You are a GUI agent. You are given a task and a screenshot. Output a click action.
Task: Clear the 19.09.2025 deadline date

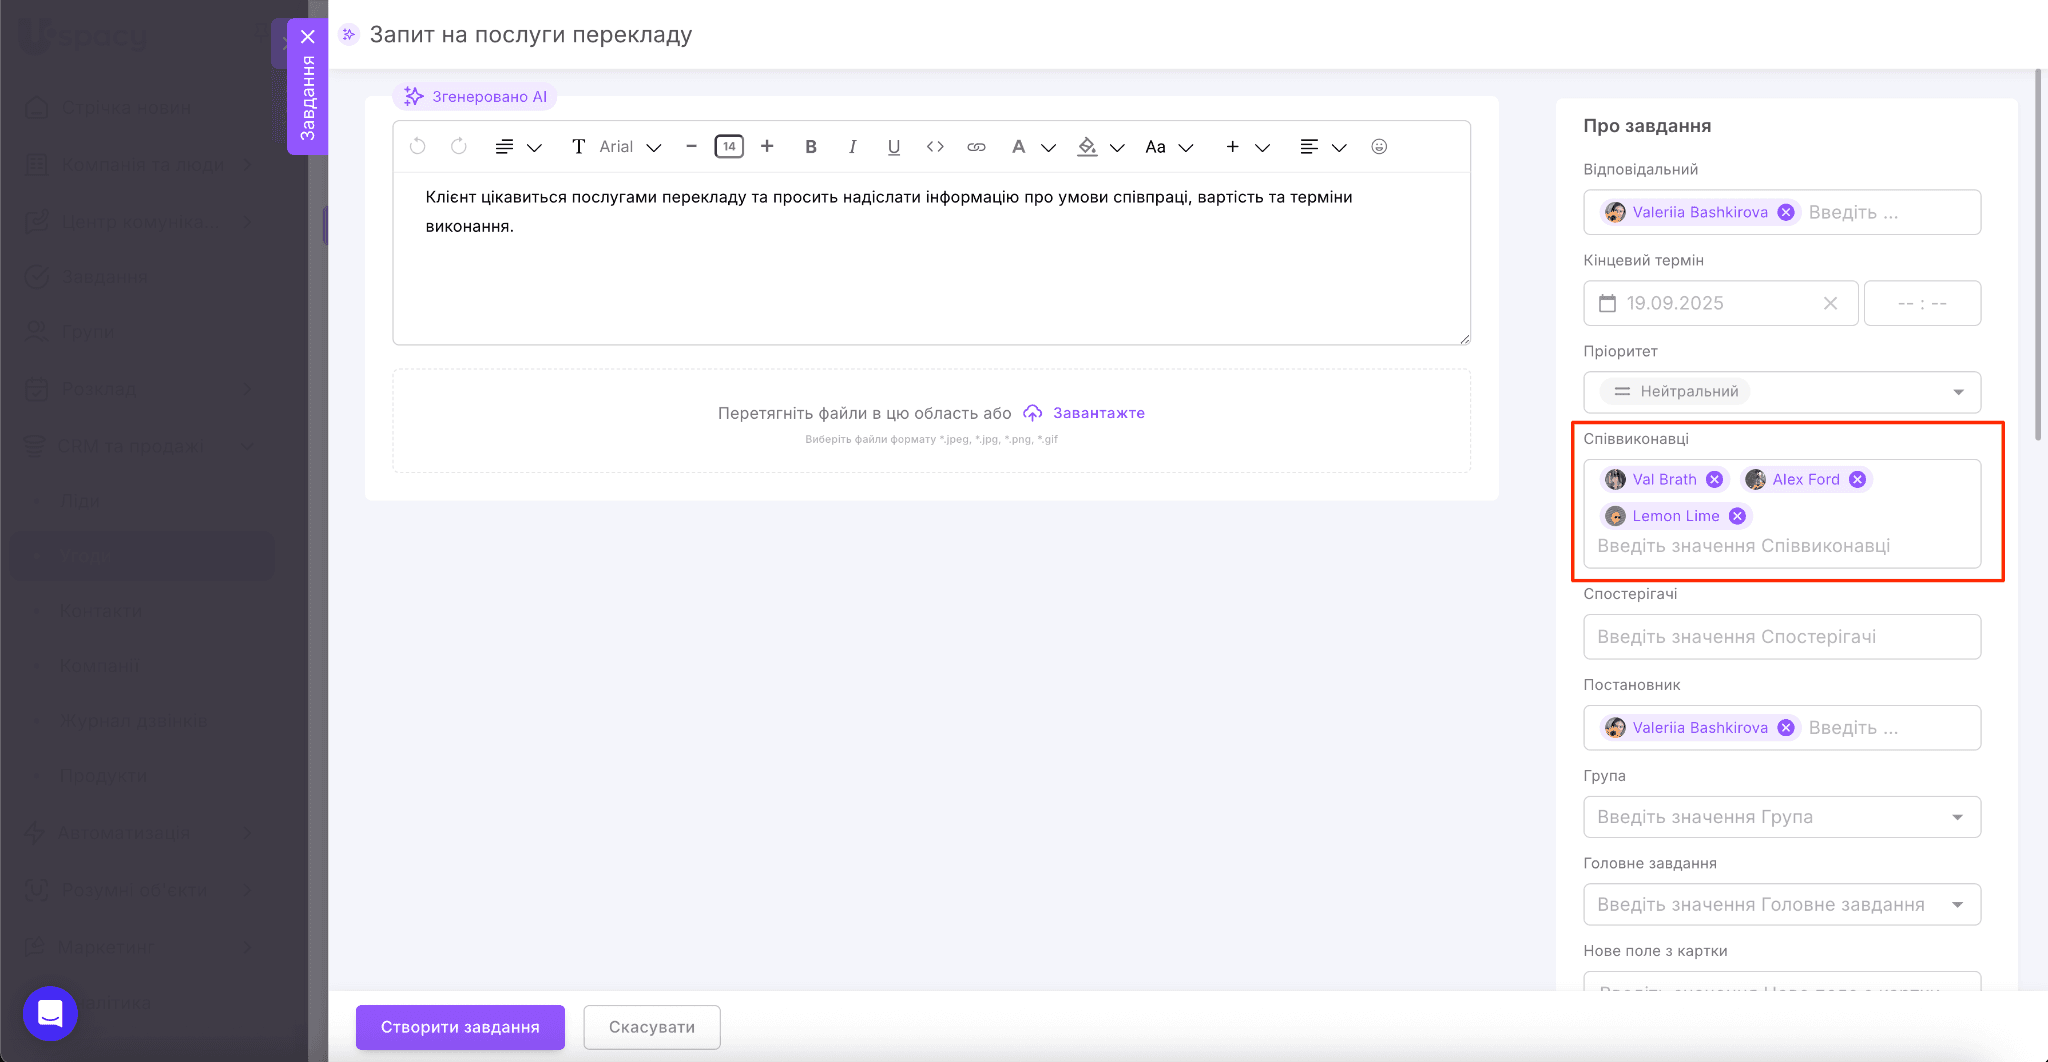(1830, 303)
